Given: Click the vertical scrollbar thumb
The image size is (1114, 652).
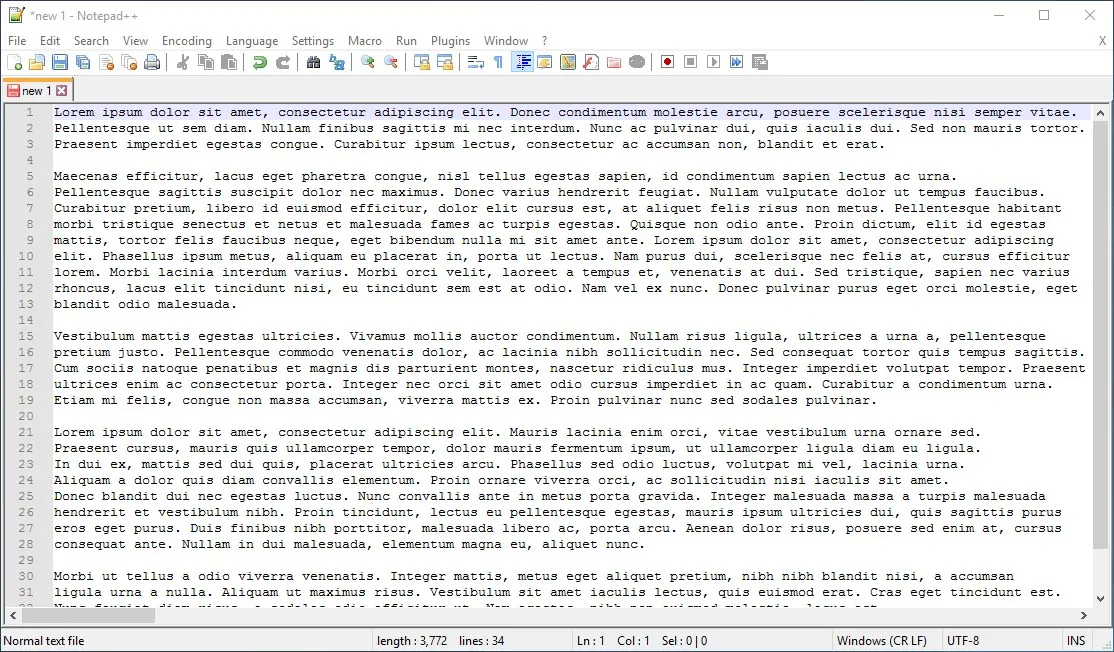Looking at the screenshot, I should click(x=1100, y=334).
